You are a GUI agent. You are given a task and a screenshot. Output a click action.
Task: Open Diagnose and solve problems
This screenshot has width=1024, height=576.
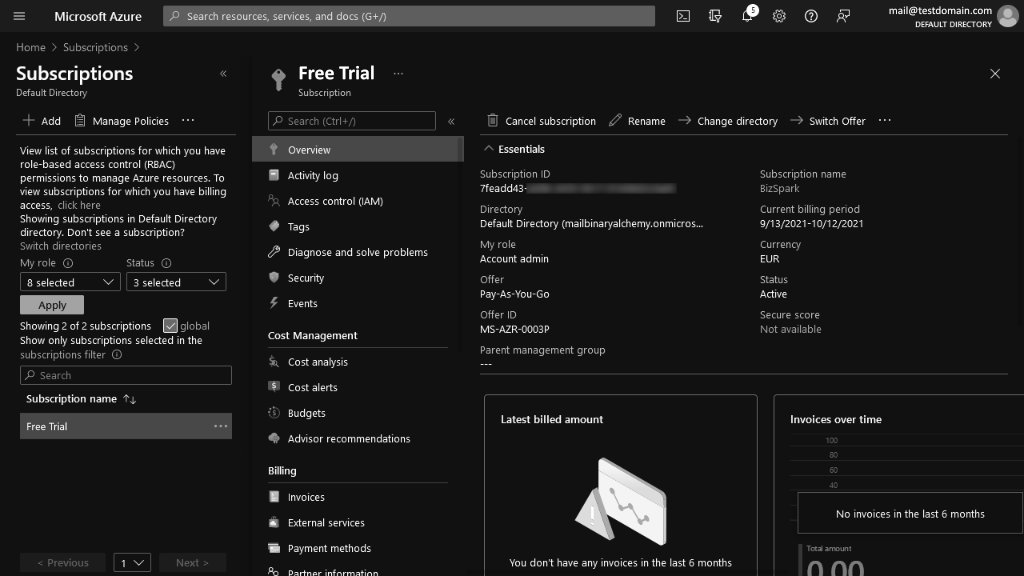pyautogui.click(x=357, y=252)
